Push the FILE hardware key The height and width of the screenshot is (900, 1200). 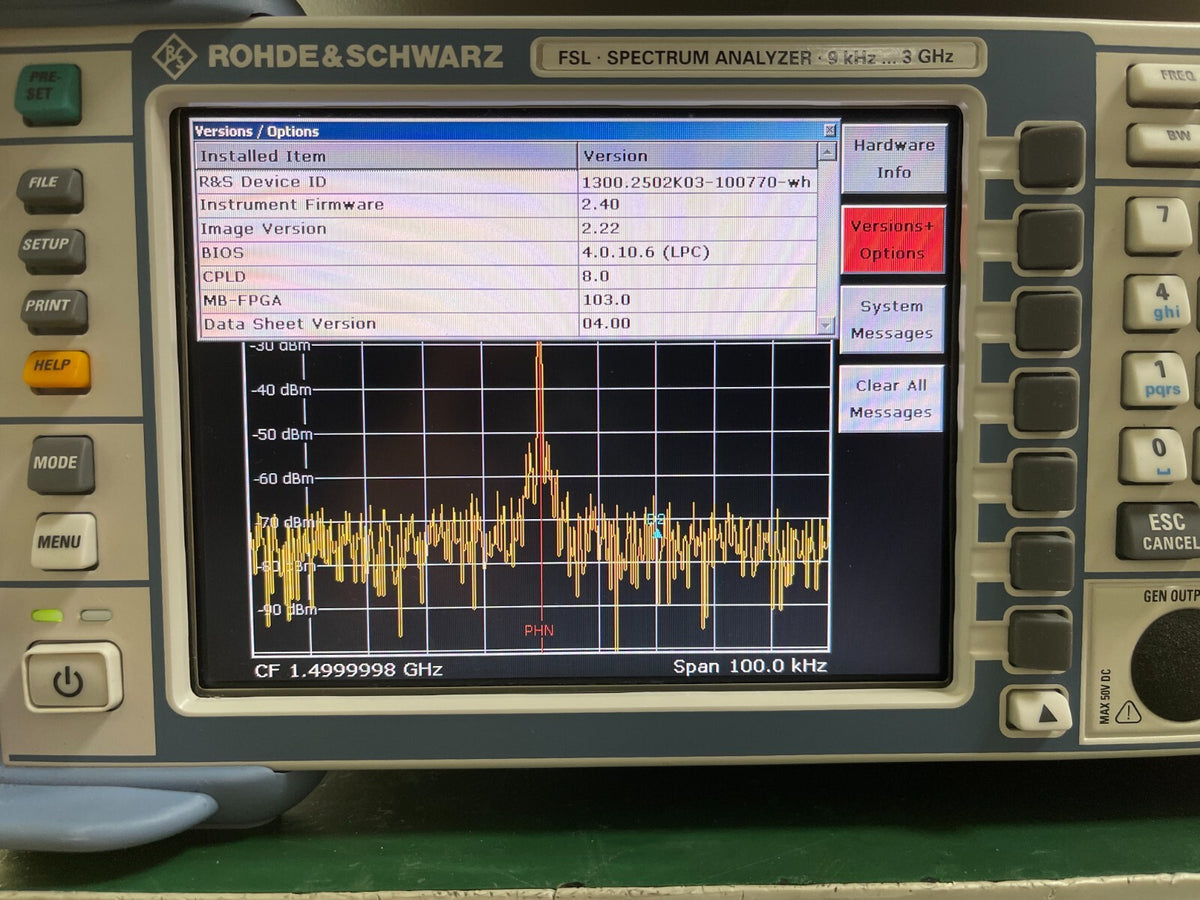tap(50, 189)
